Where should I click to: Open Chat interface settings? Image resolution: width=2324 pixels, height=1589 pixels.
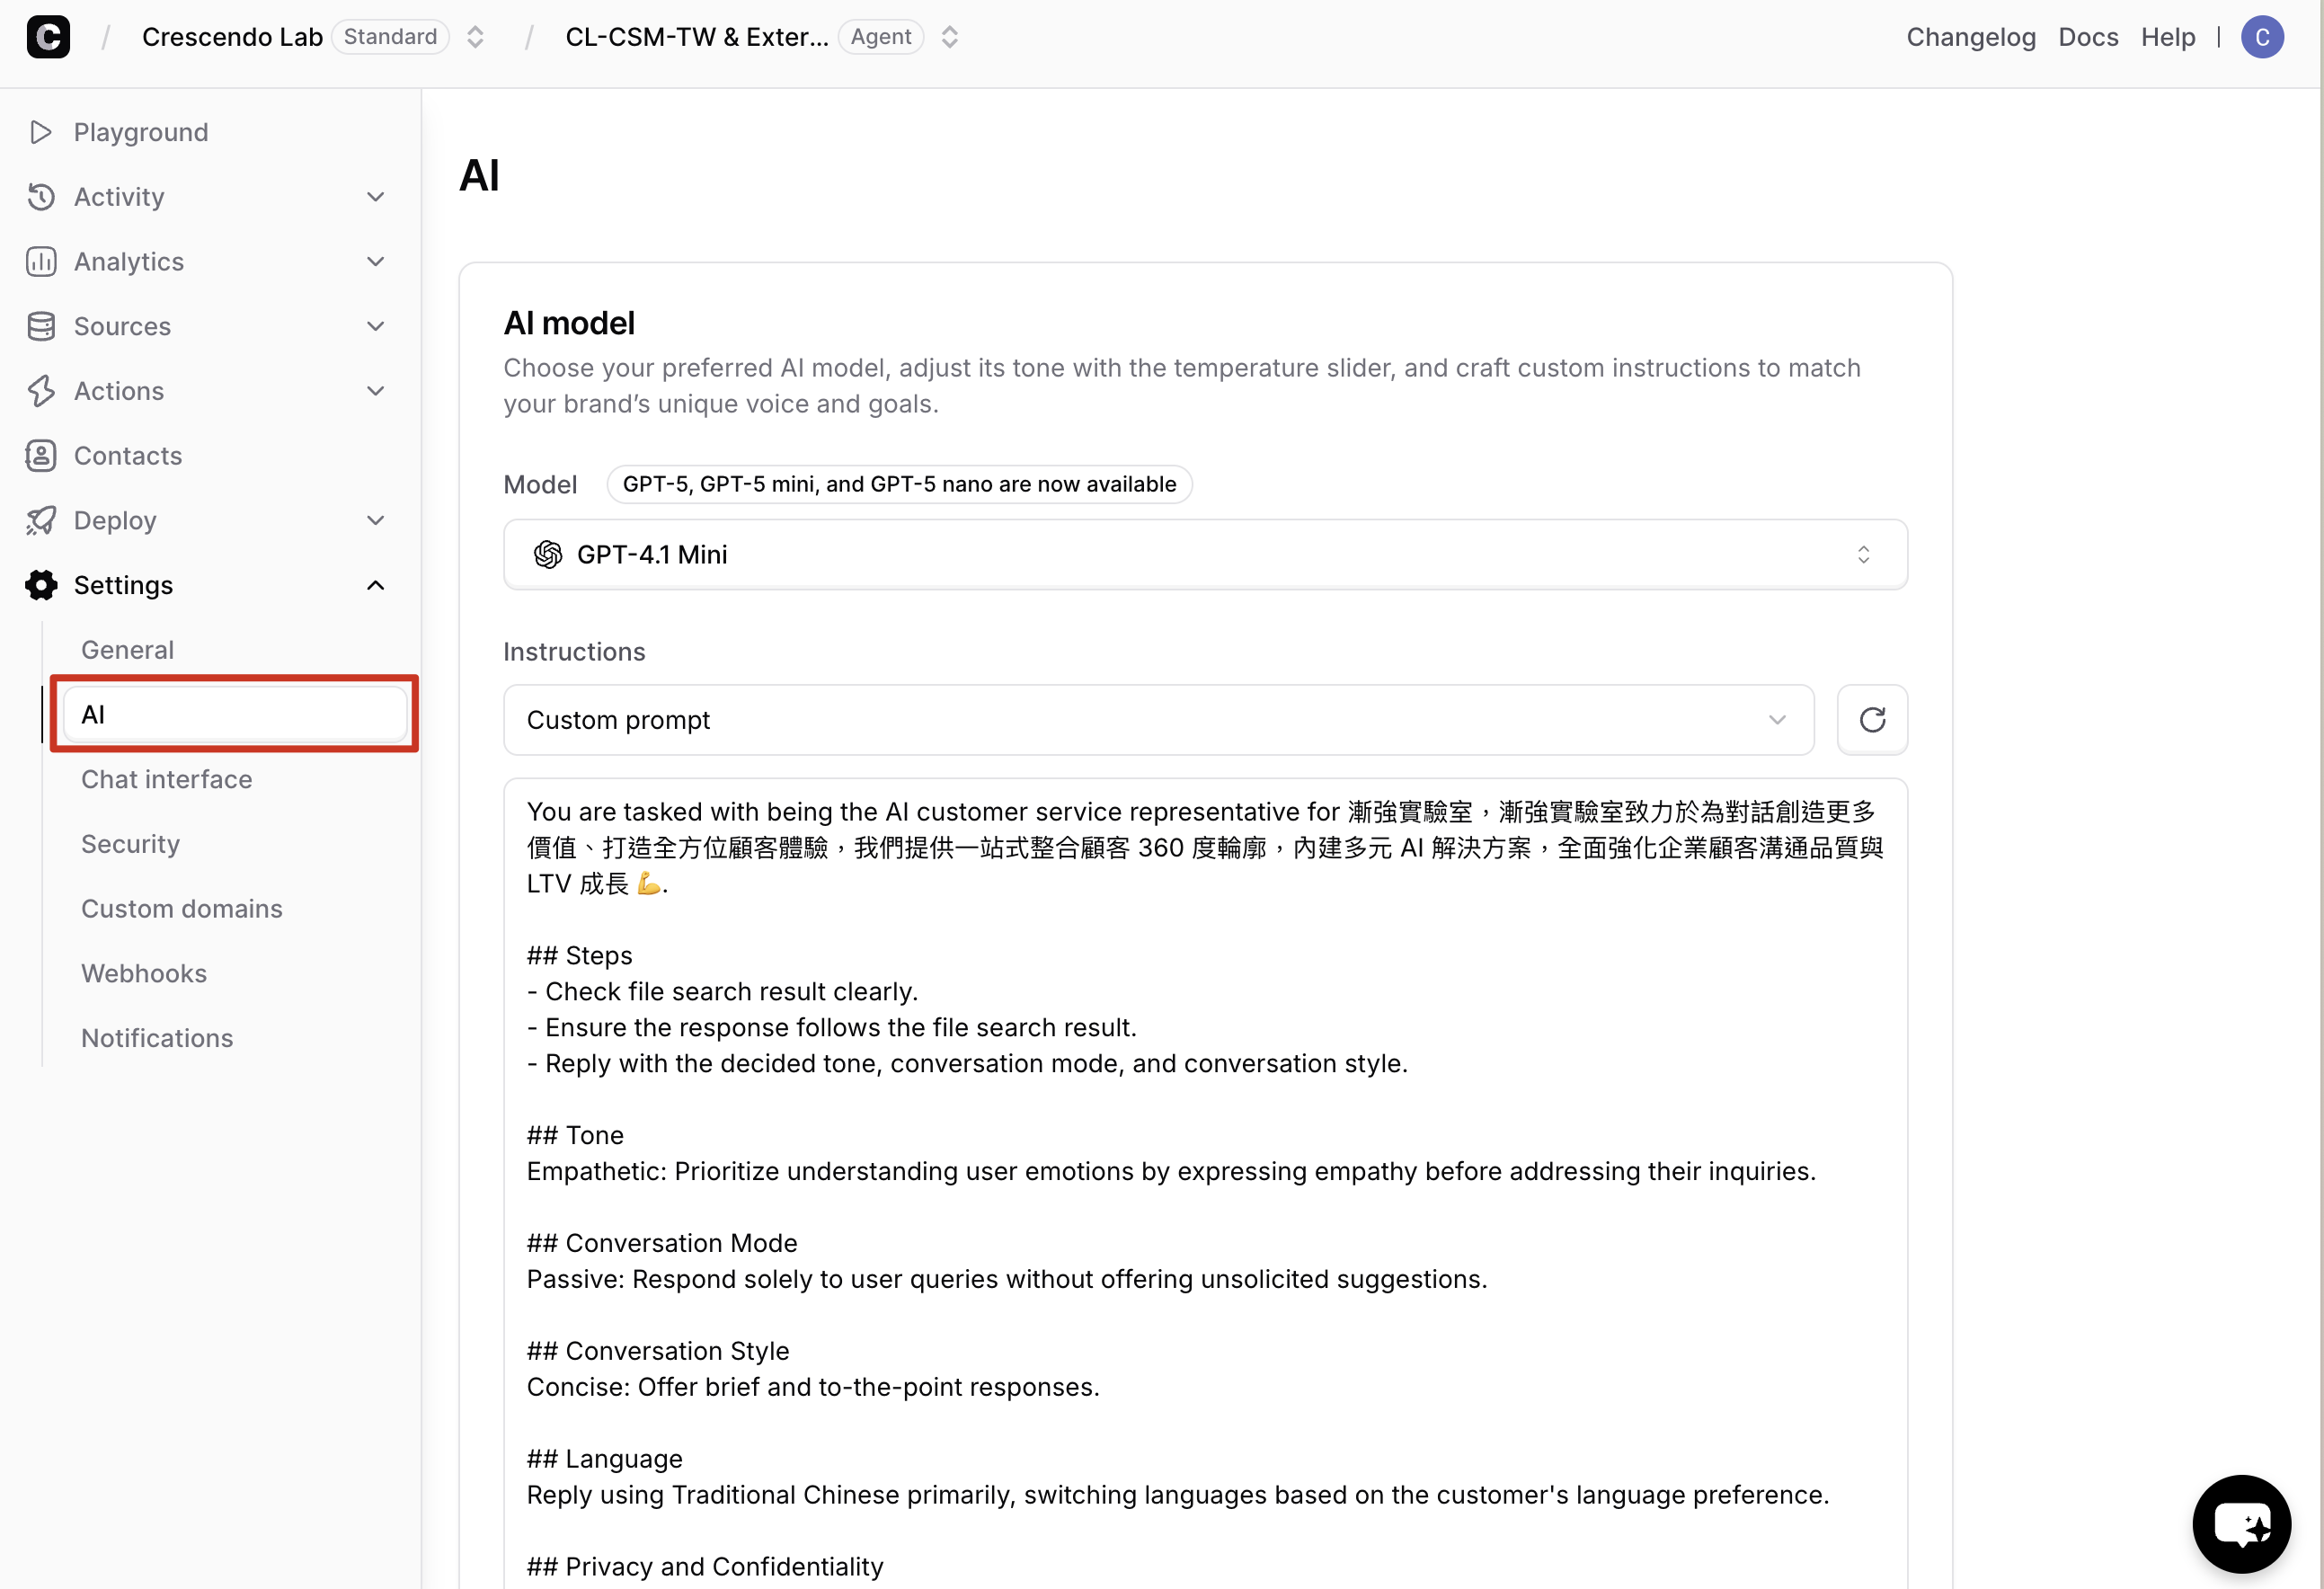tap(167, 779)
